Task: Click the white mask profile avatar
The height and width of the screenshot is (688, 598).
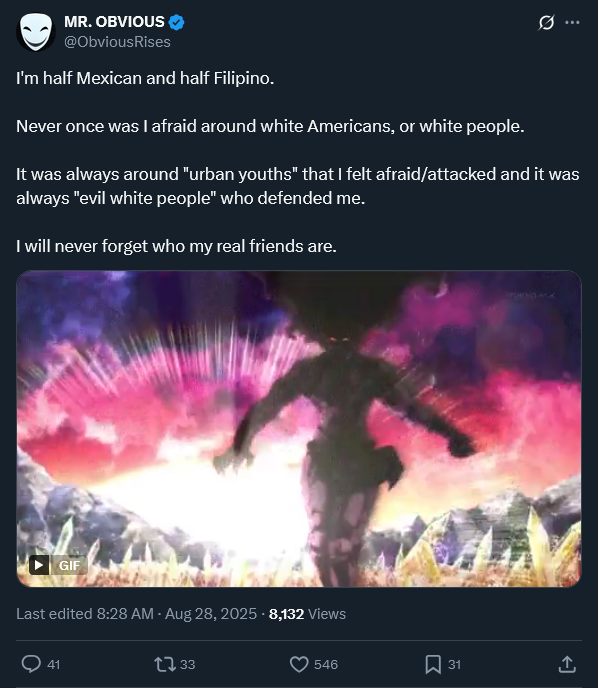Action: click(36, 32)
